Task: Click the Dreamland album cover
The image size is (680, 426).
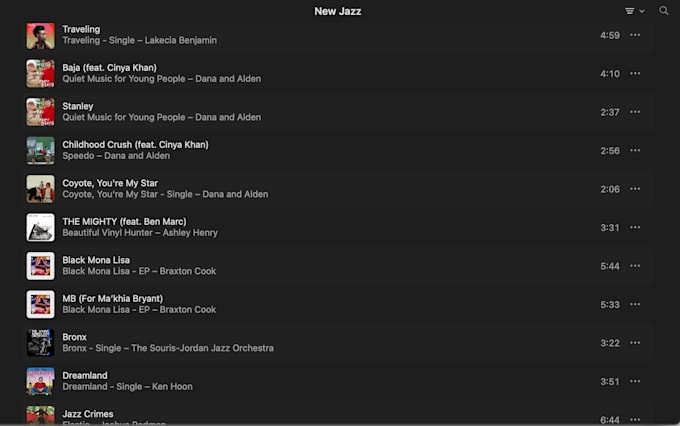Action: 40,381
